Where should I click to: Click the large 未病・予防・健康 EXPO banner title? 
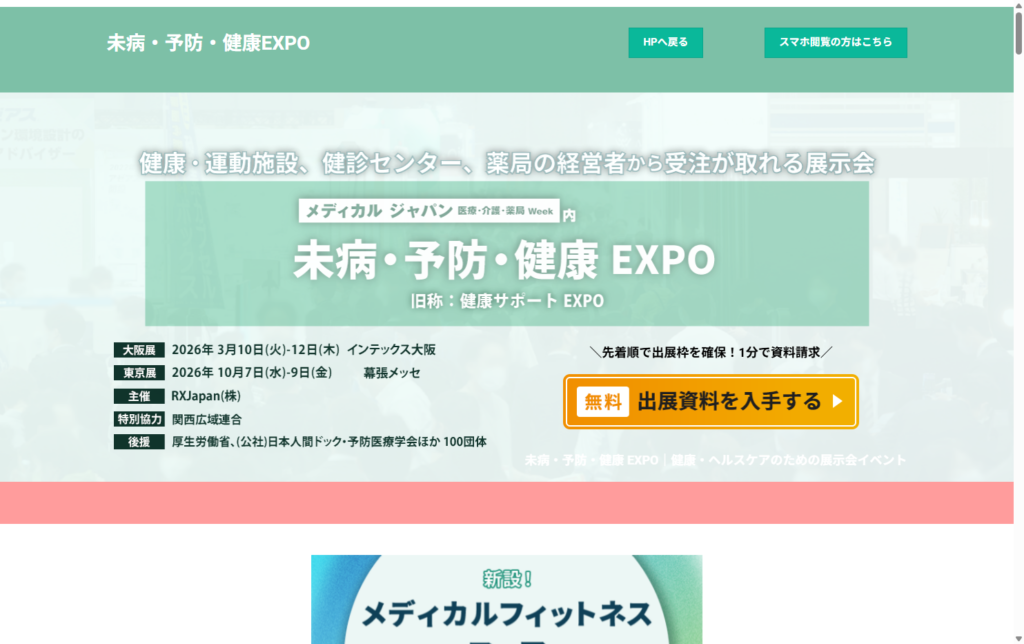(x=504, y=258)
